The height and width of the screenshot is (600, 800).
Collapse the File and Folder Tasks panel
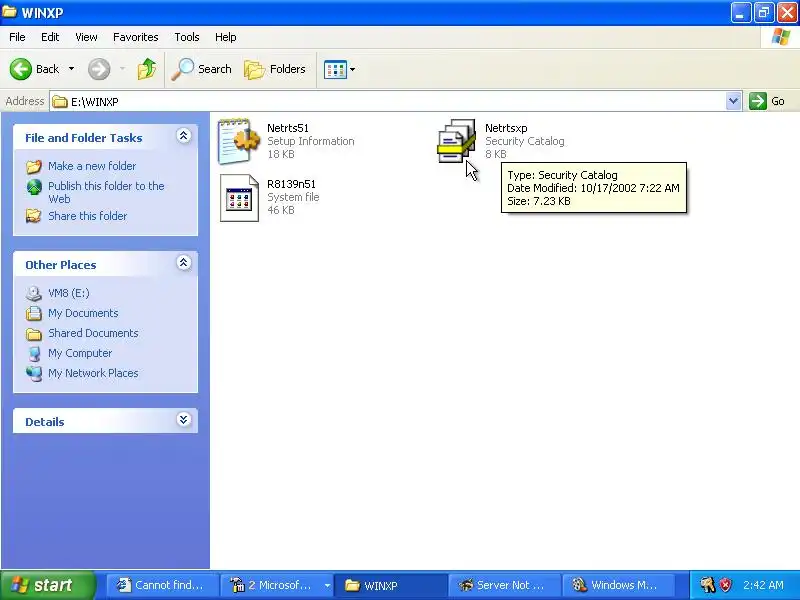pos(184,136)
